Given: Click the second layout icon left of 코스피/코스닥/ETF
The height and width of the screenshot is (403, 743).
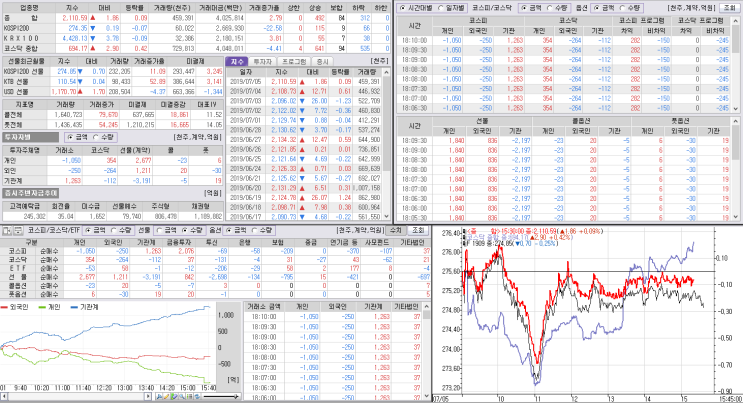Looking at the screenshot, I should [18, 230].
